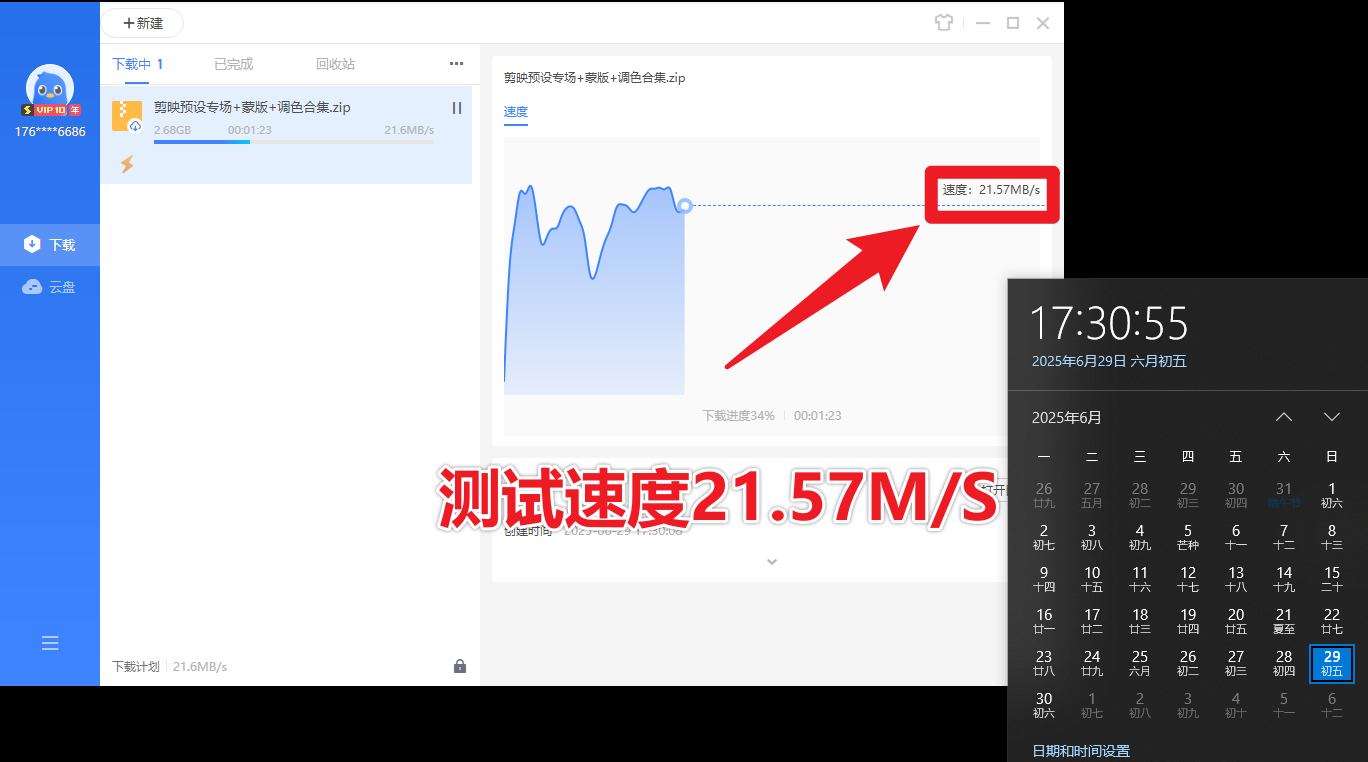Open 日期和时间设置 link
Screen dimensions: 1368x762
pyautogui.click(x=1081, y=750)
